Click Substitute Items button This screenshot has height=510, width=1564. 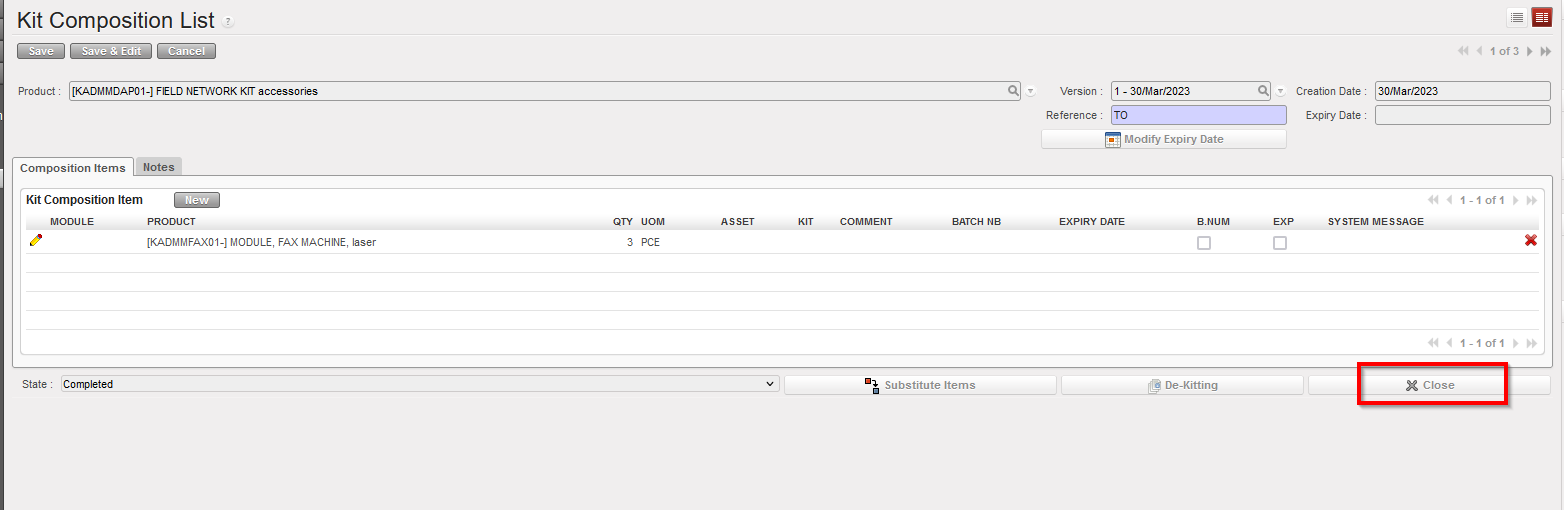pos(920,385)
